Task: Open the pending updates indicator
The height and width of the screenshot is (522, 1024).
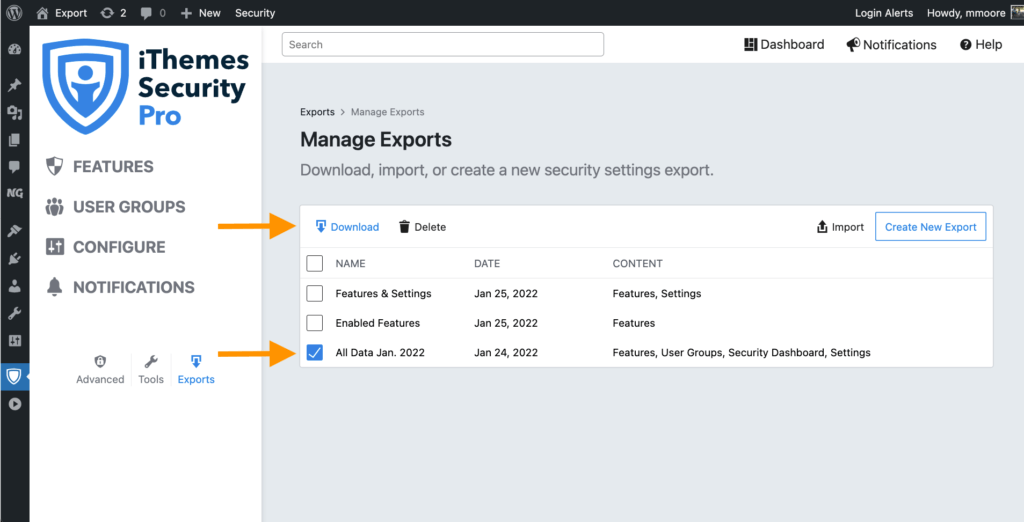Action: (114, 13)
